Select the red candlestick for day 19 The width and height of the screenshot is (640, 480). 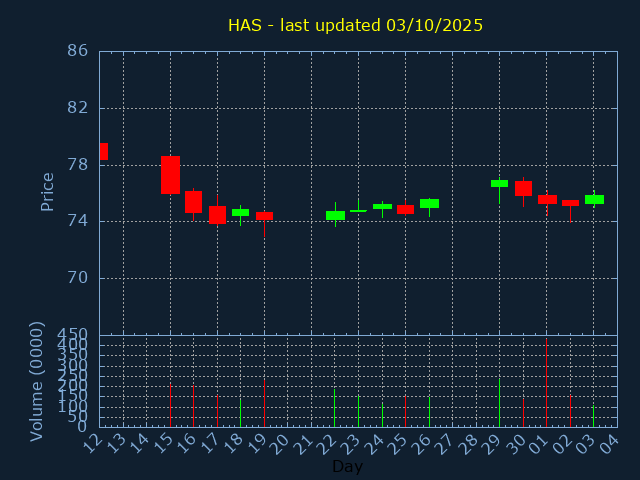[264, 216]
